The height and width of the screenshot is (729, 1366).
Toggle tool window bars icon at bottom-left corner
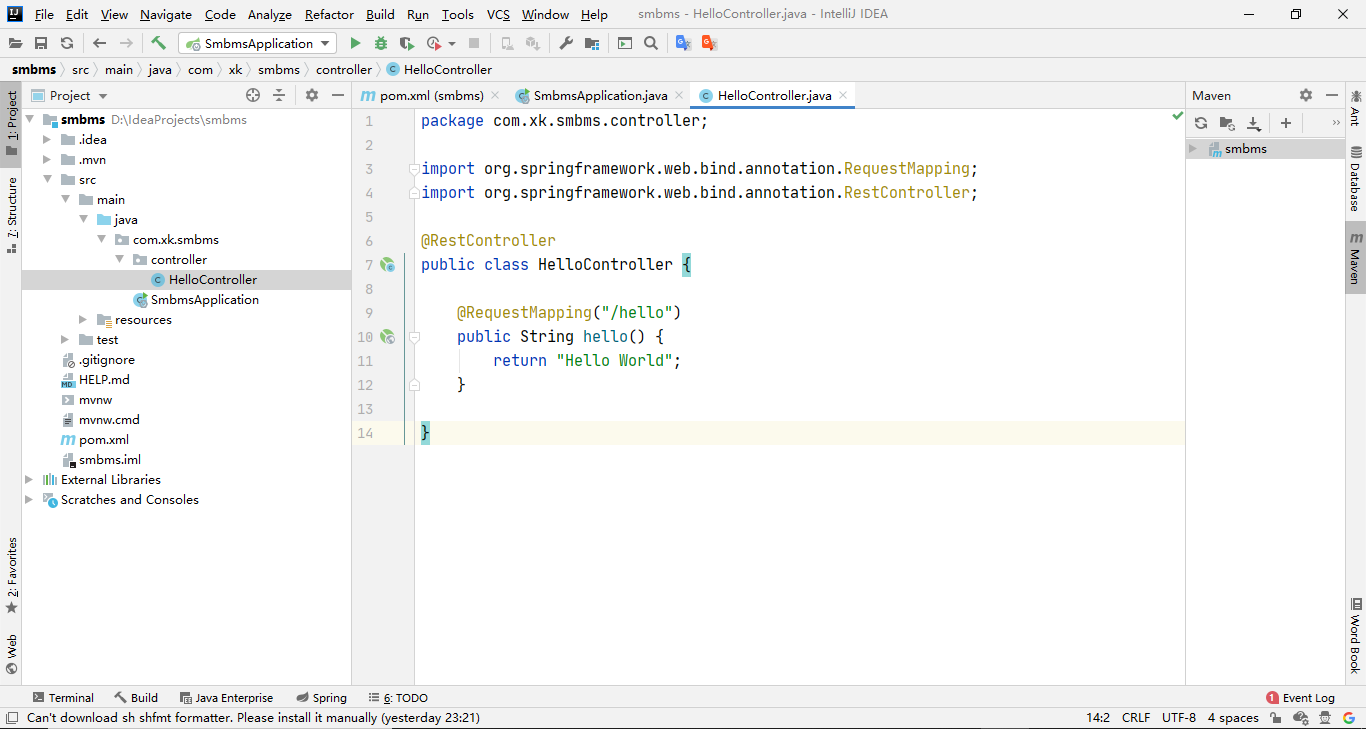pos(11,718)
